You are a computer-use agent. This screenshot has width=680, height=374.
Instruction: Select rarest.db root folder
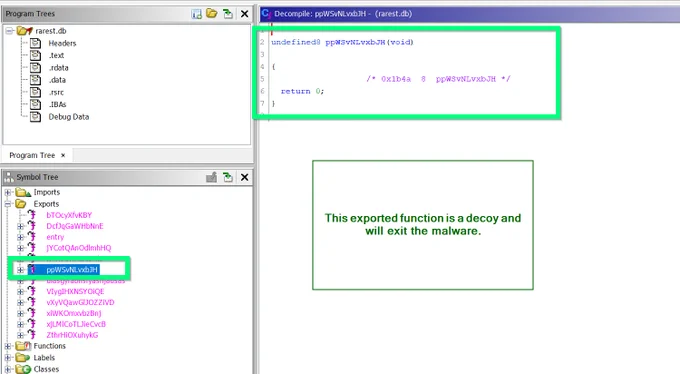51,31
